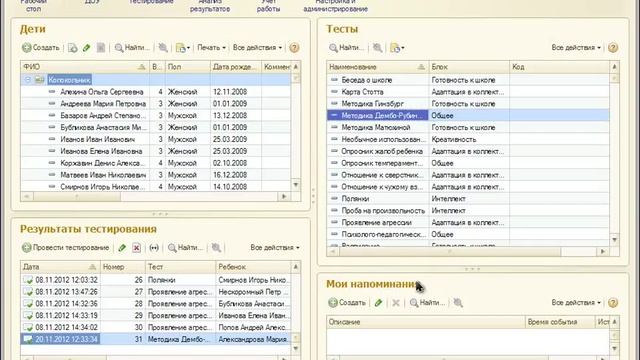Open the help icon in the Тесты panel
This screenshot has height=360, width=640.
pos(612,48)
